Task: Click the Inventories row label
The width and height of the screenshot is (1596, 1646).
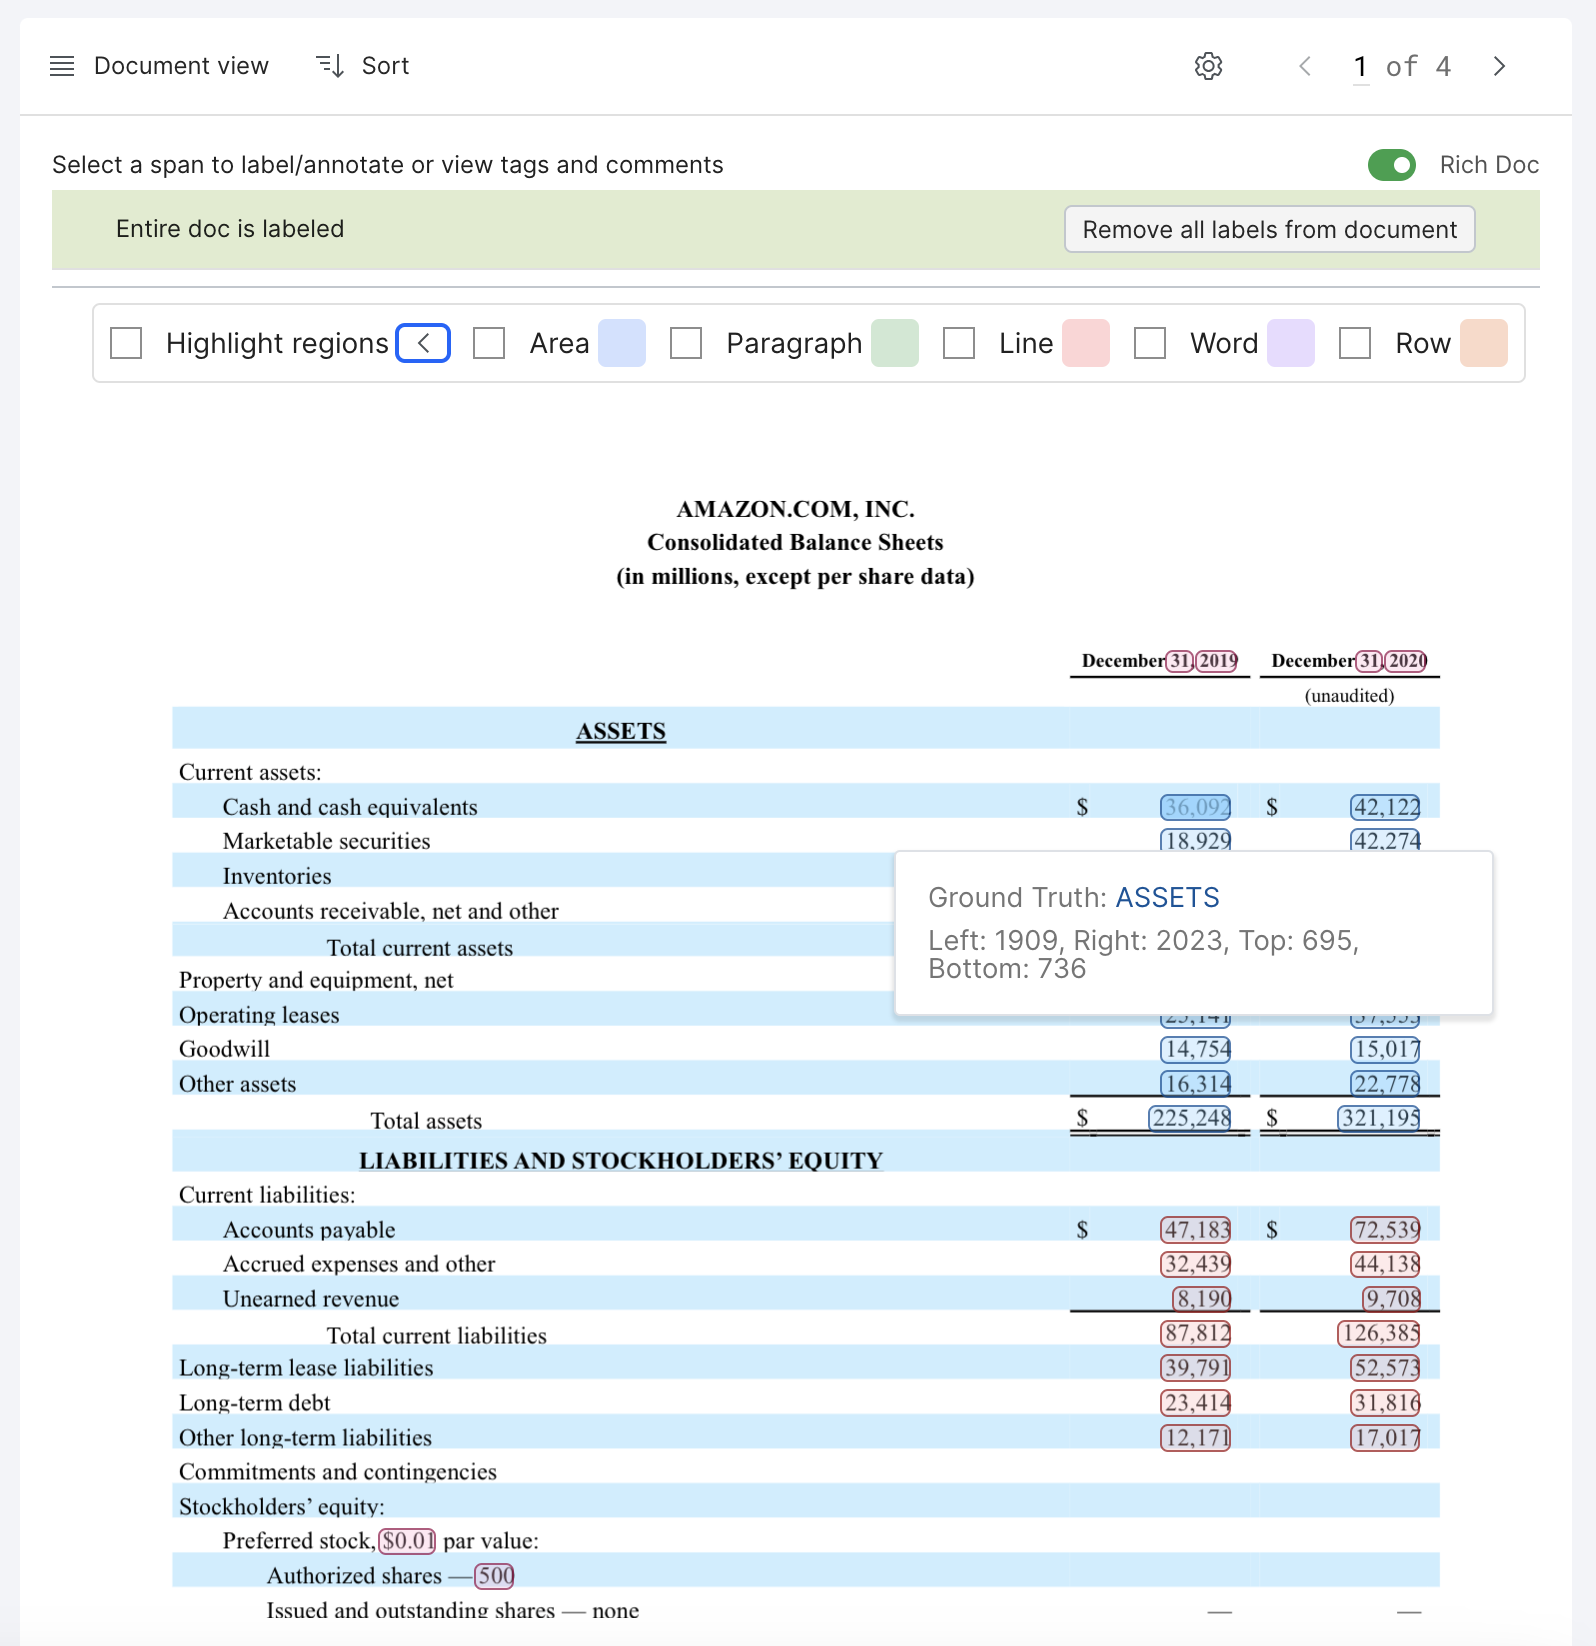Action: [x=277, y=876]
